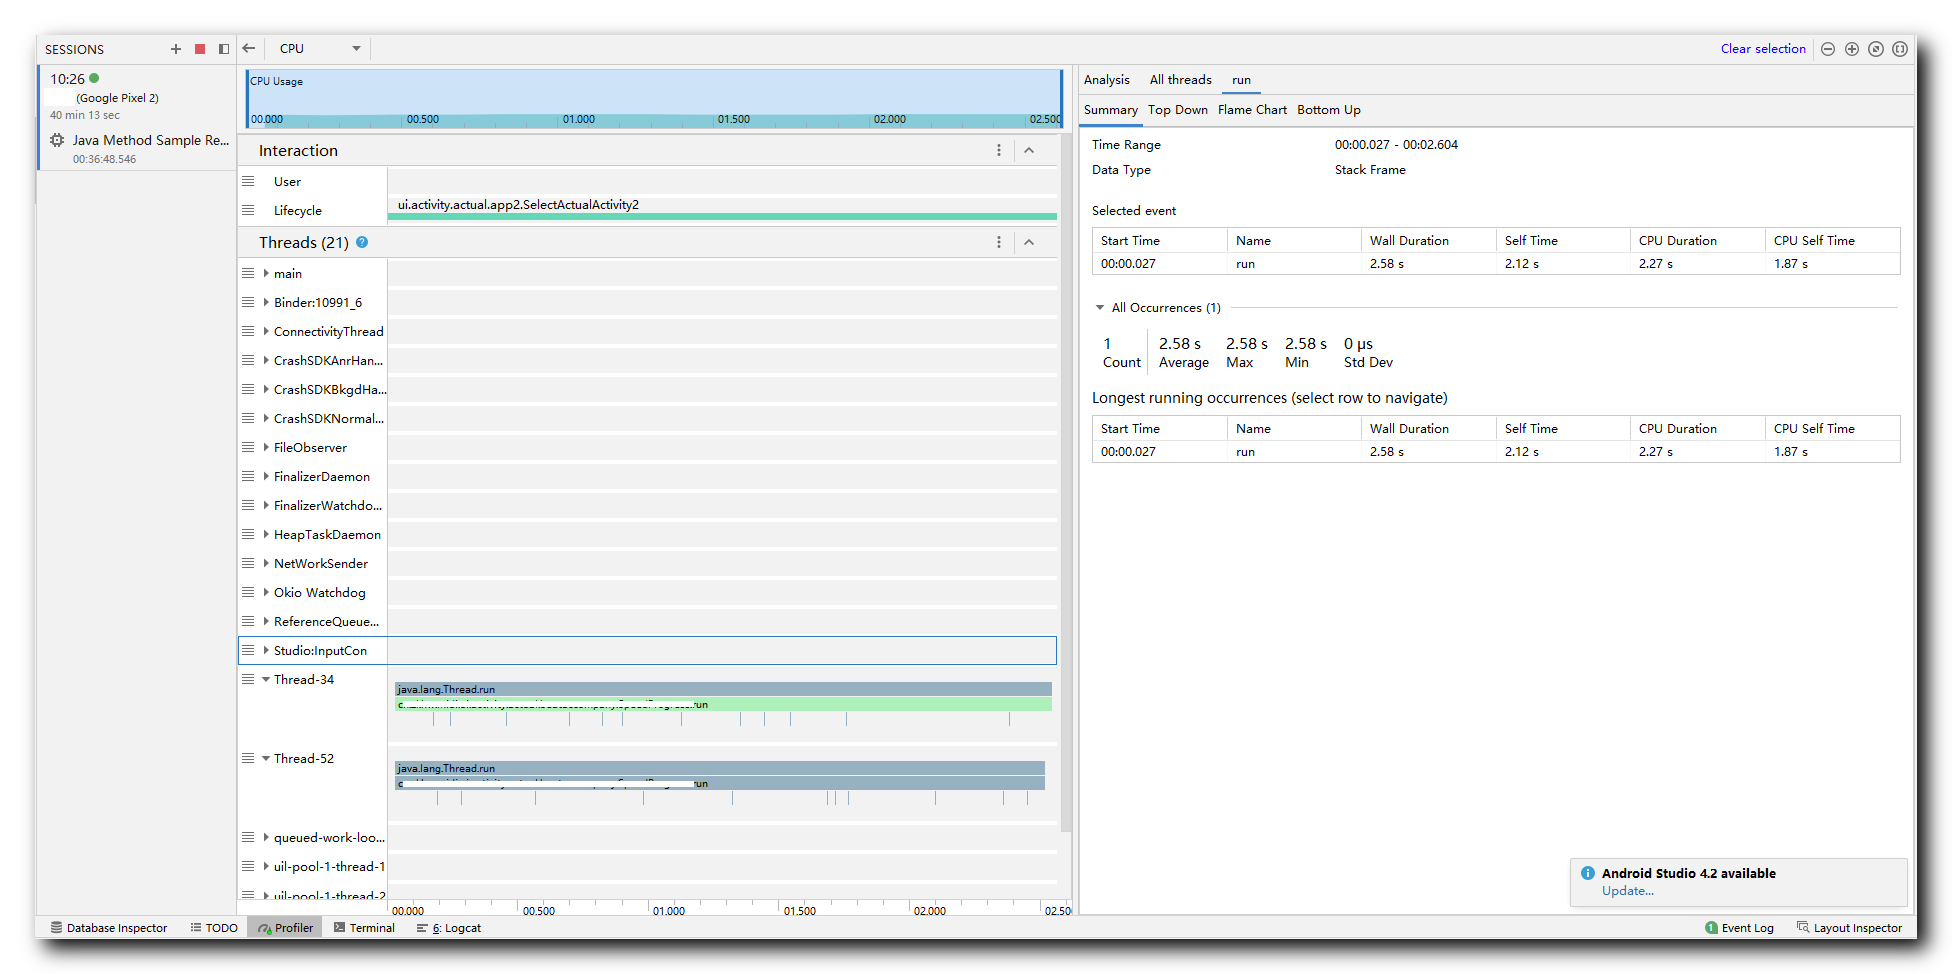Hide the Sessions pane with panel icon

pos(224,49)
